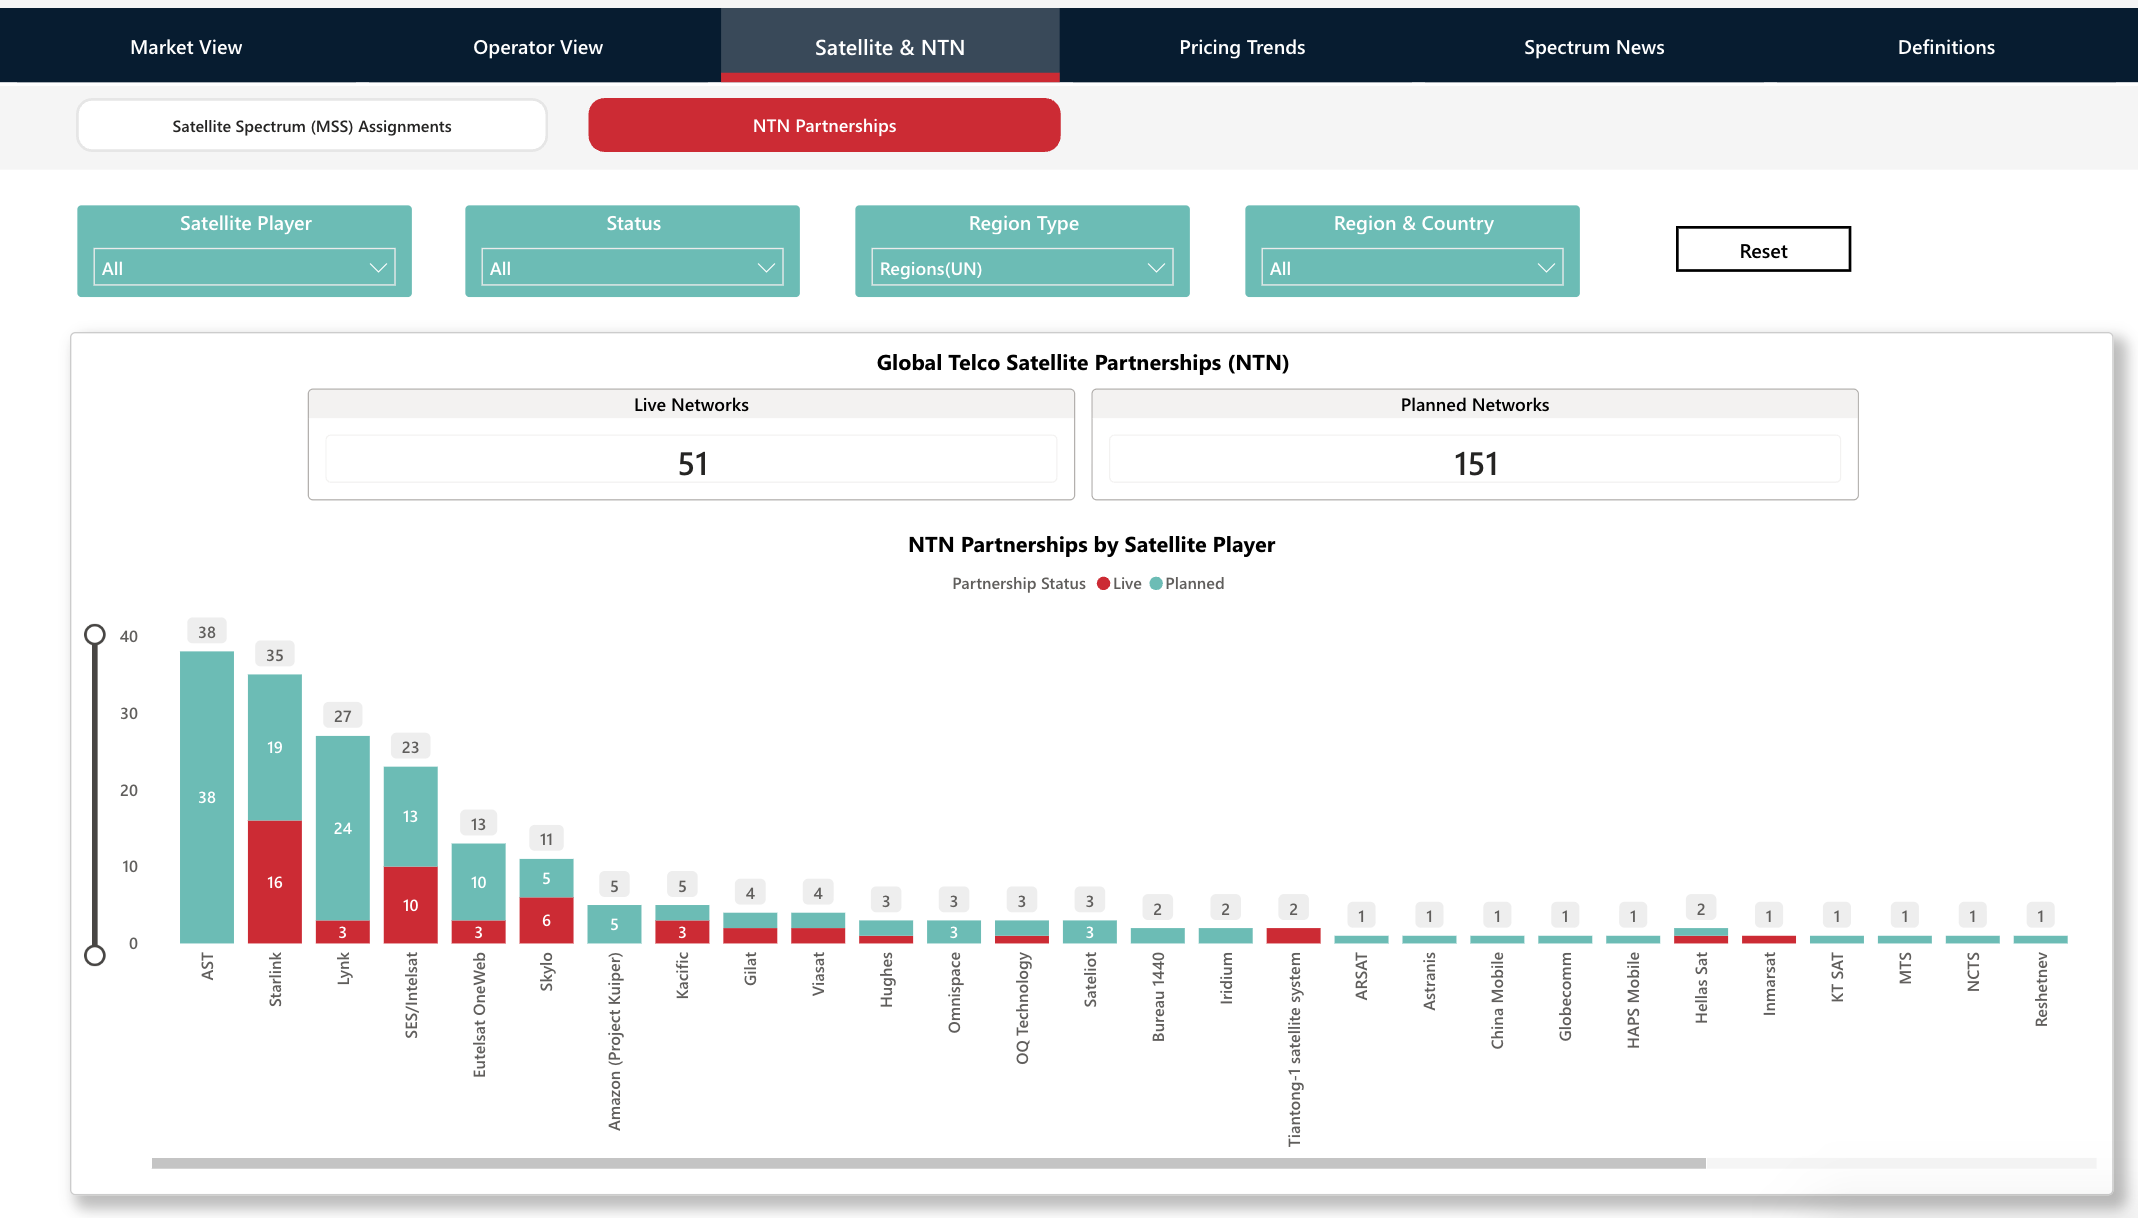Click Satellite Spectrum (MSS) Assignments button

pyautogui.click(x=312, y=126)
